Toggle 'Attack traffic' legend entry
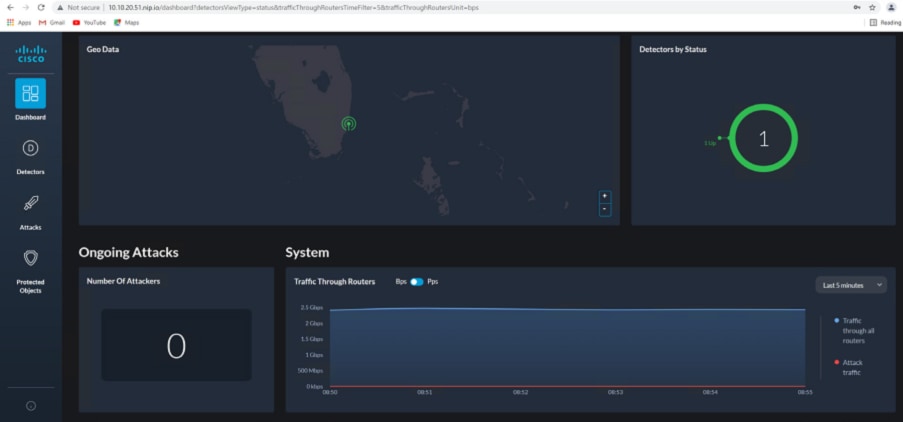 click(x=849, y=367)
